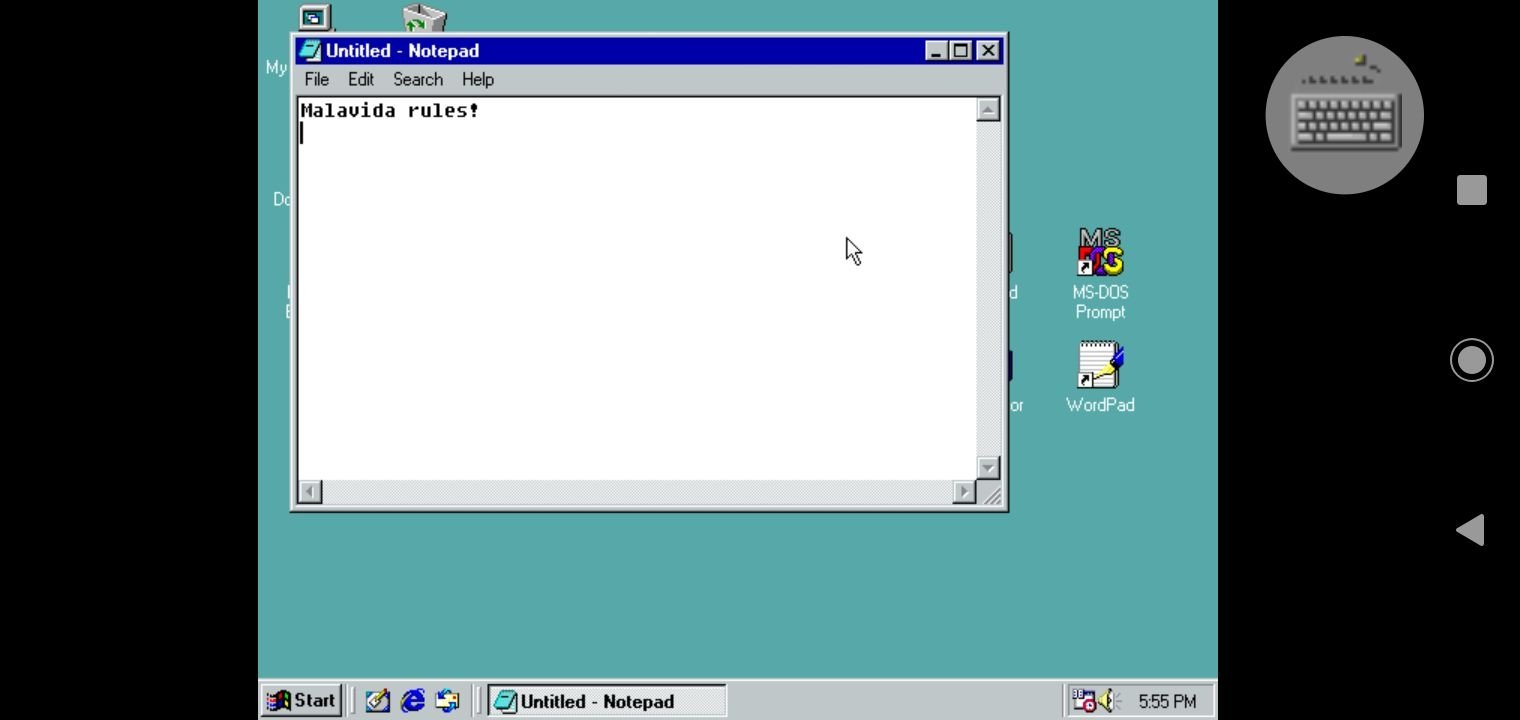1520x720 pixels.
Task: Tap the Android home circle button
Action: tap(1472, 360)
